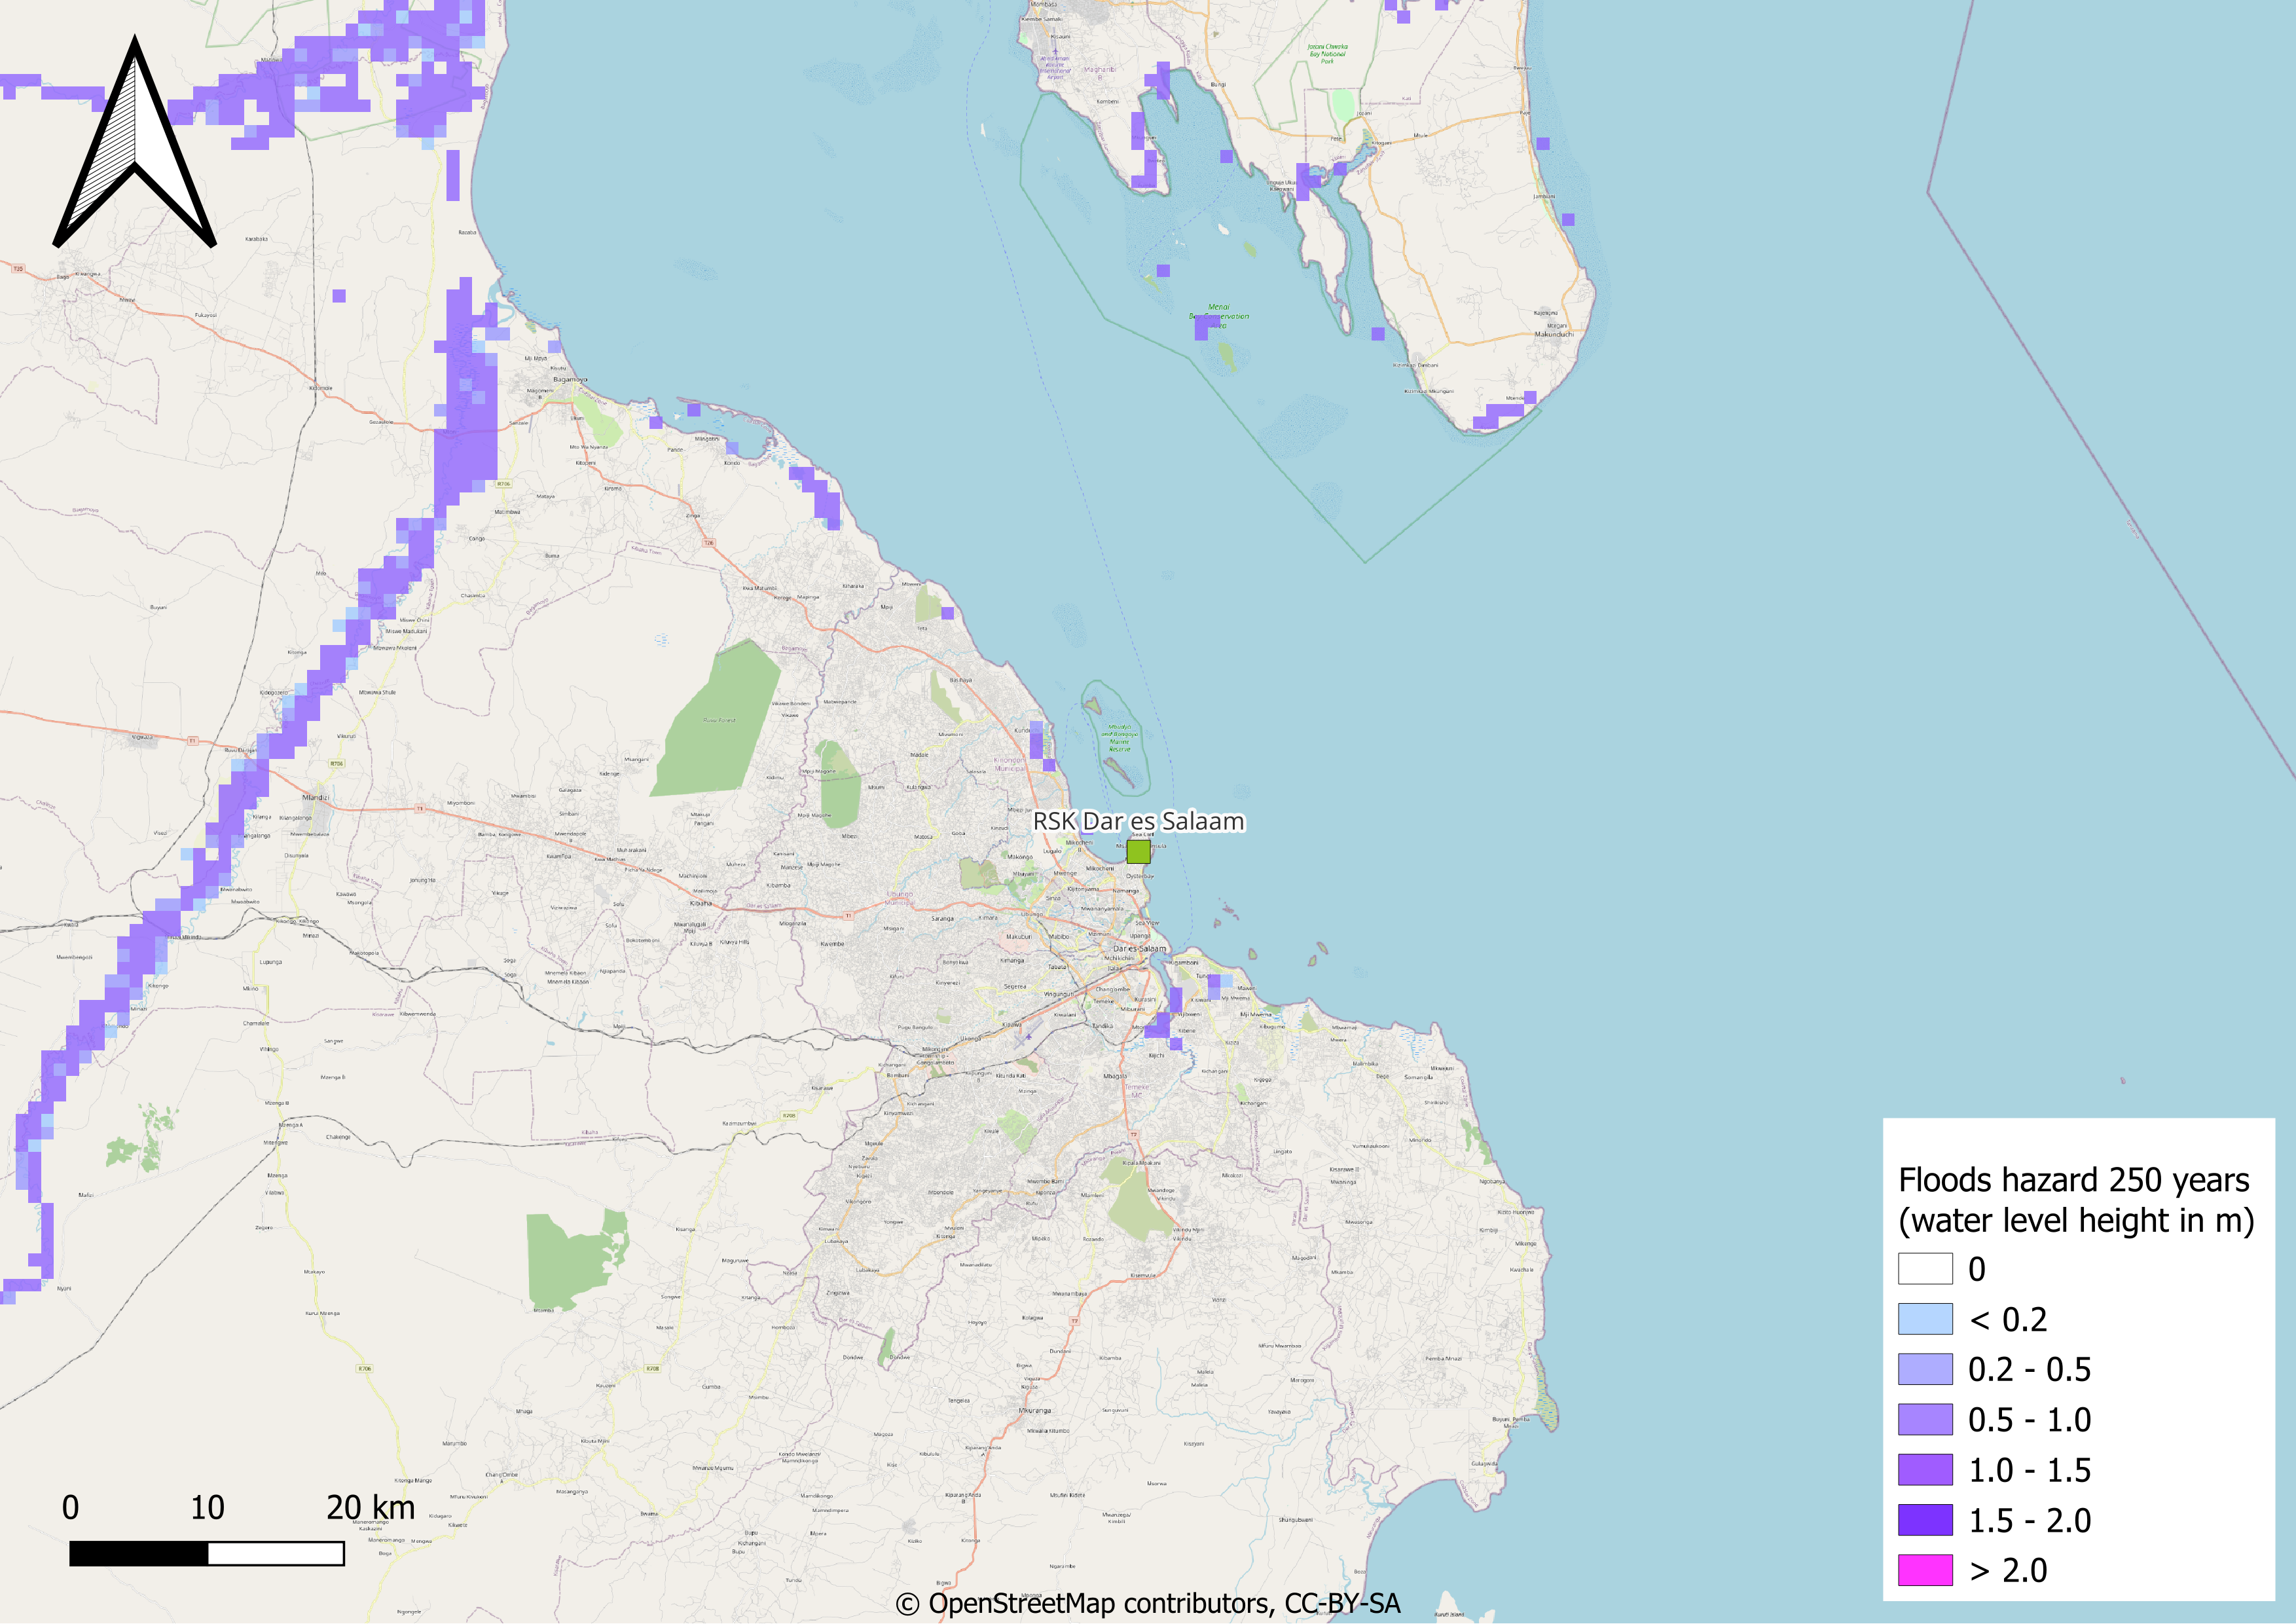Click the '10' label above the scale bar
This screenshot has width=2296, height=1624.
pos(207,1508)
